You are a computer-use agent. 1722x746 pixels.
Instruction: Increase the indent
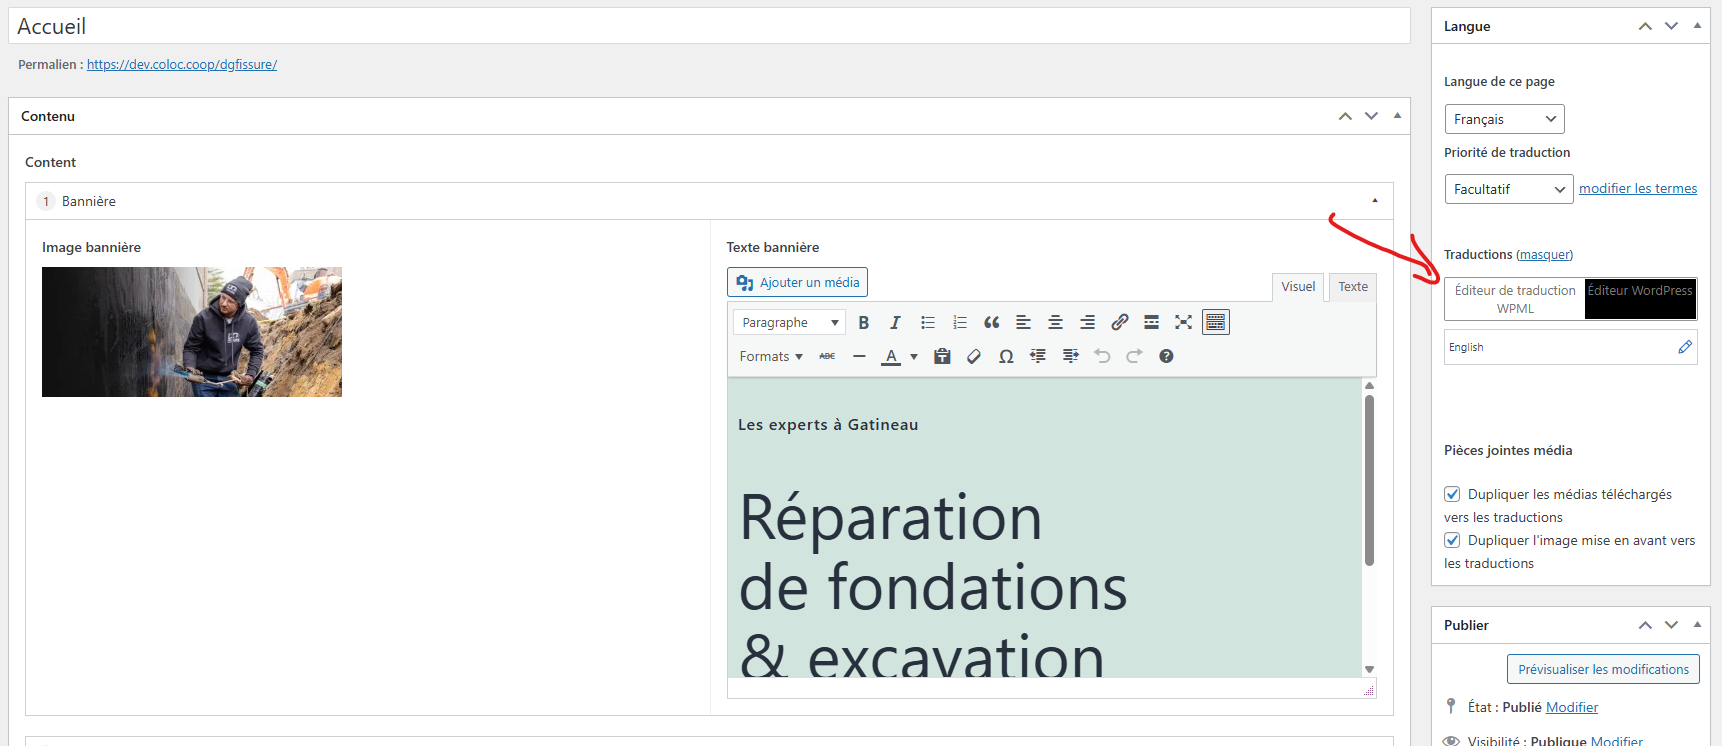[x=1070, y=356]
